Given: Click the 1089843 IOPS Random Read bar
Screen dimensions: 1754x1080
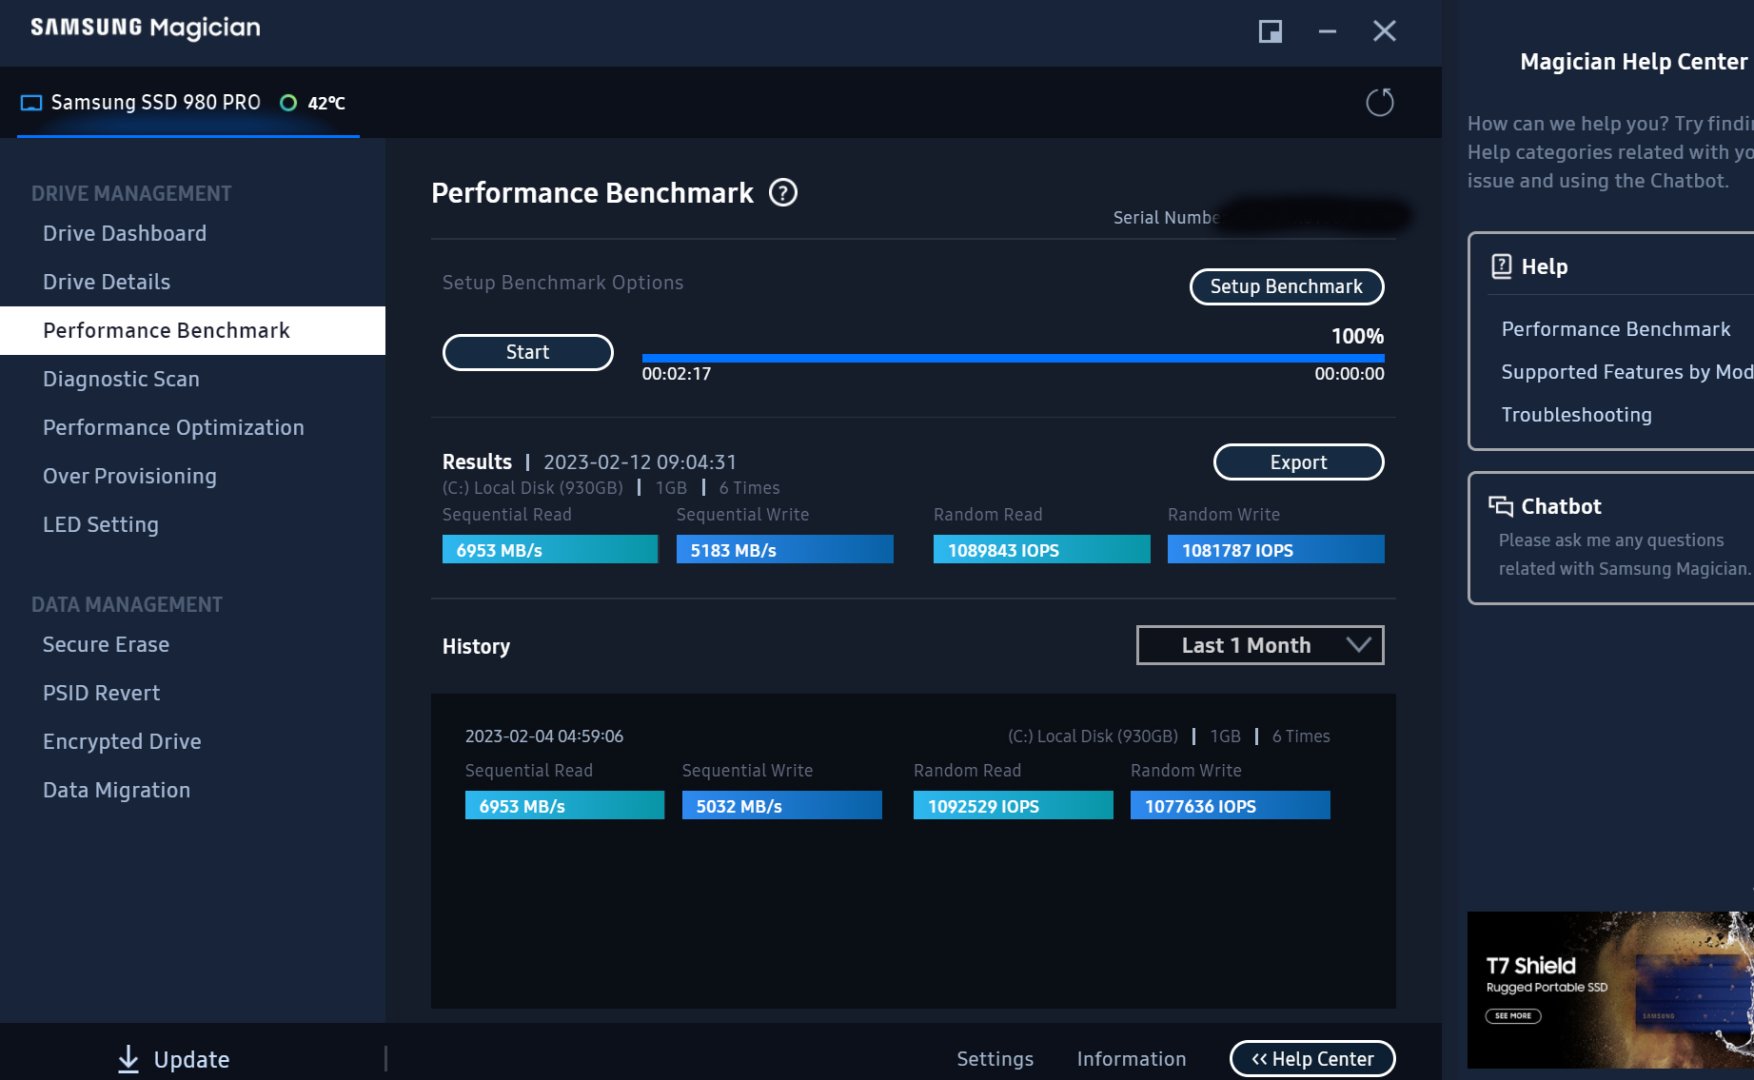Looking at the screenshot, I should (1042, 550).
